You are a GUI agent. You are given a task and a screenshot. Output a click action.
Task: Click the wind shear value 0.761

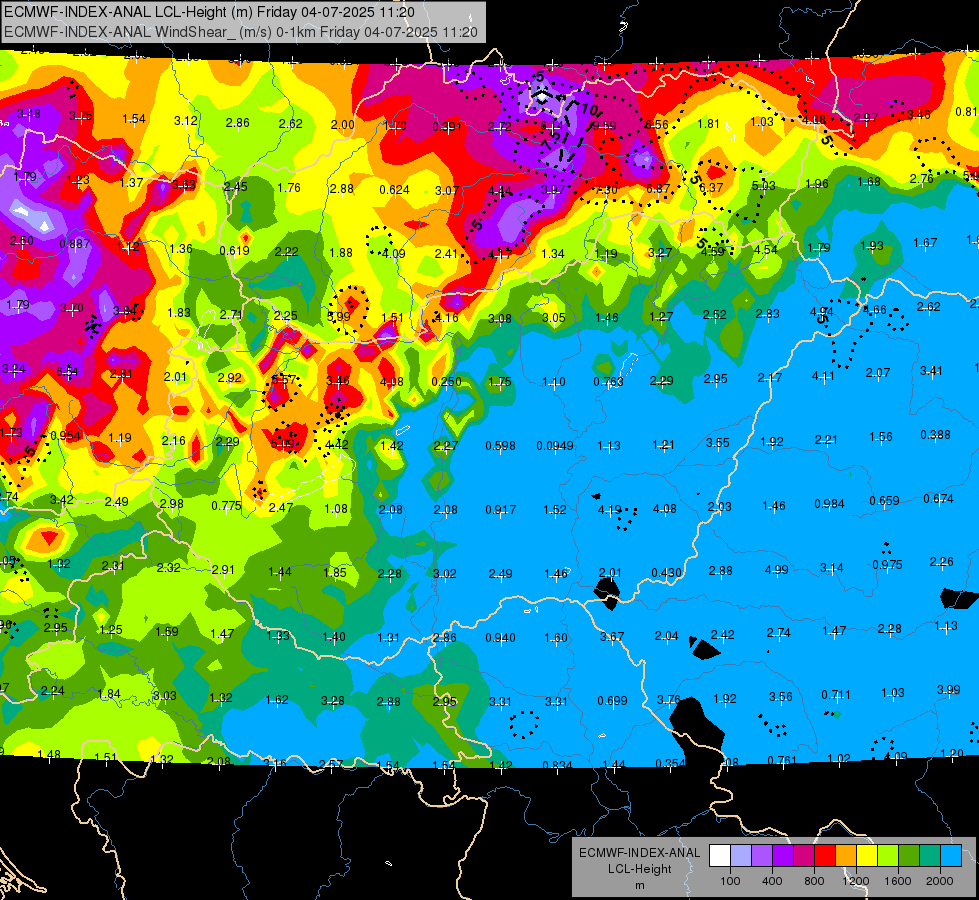click(x=782, y=760)
